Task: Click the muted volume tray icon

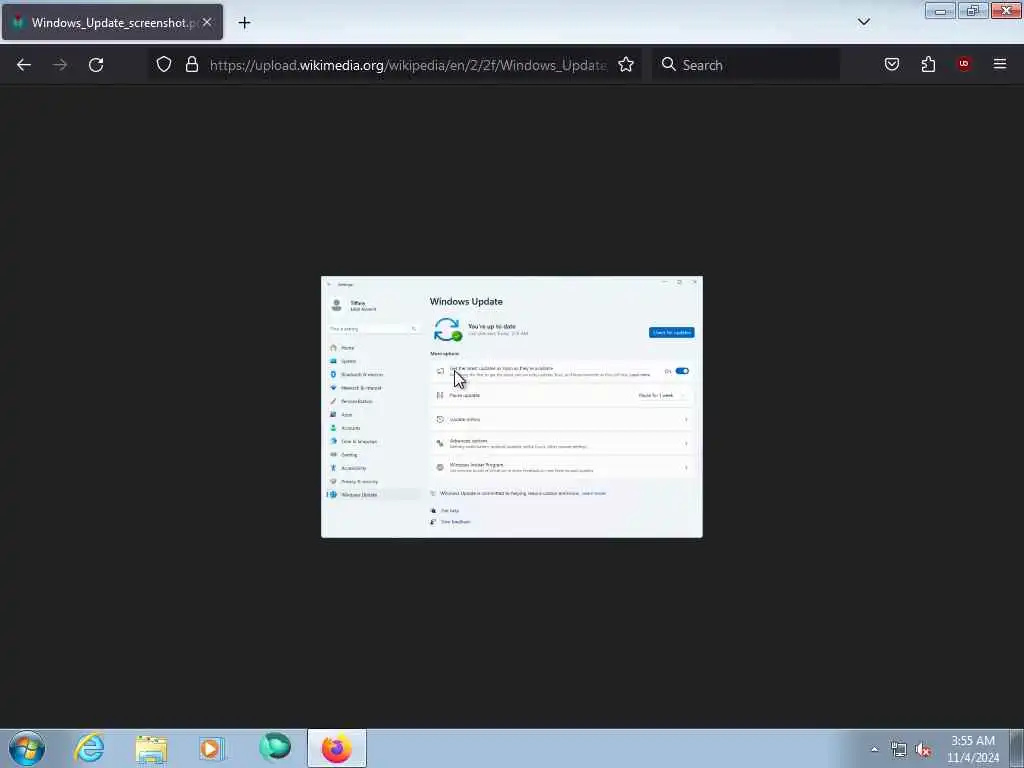Action: [x=923, y=750]
